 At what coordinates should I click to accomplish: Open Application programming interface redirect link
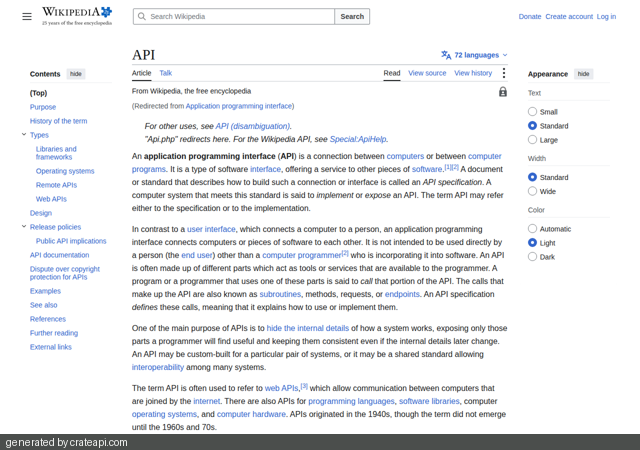(x=239, y=106)
